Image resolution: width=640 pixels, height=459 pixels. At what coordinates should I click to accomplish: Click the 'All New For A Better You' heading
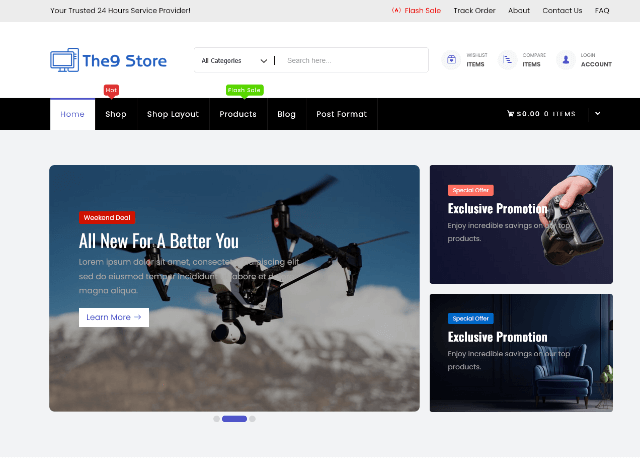[159, 241]
